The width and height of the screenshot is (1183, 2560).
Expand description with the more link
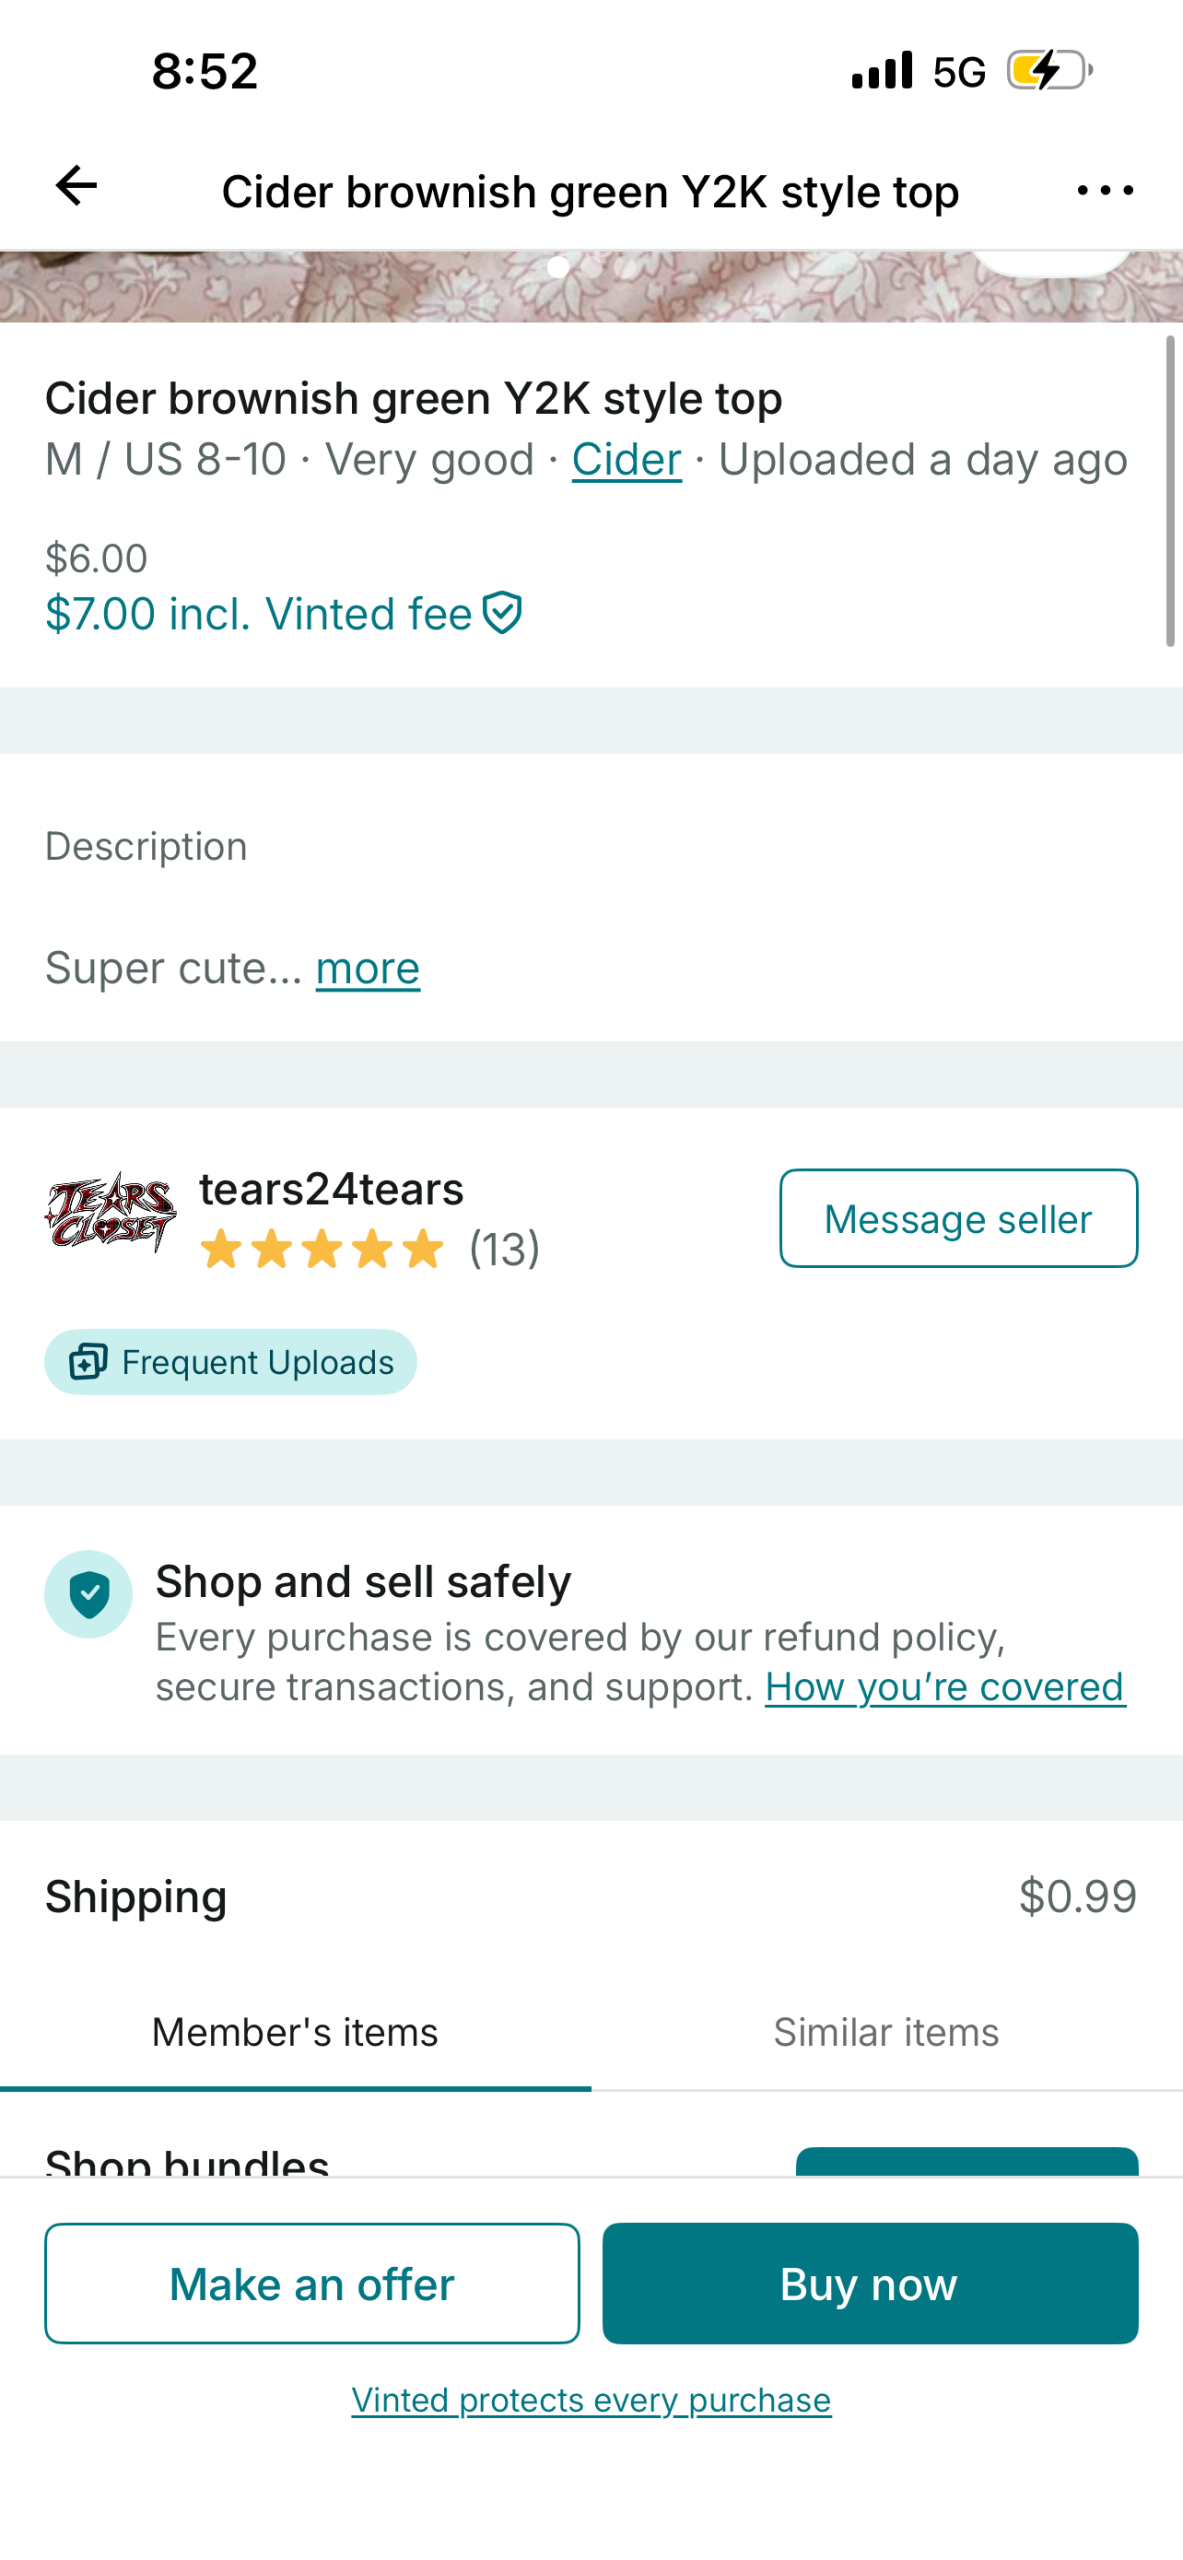click(x=368, y=968)
